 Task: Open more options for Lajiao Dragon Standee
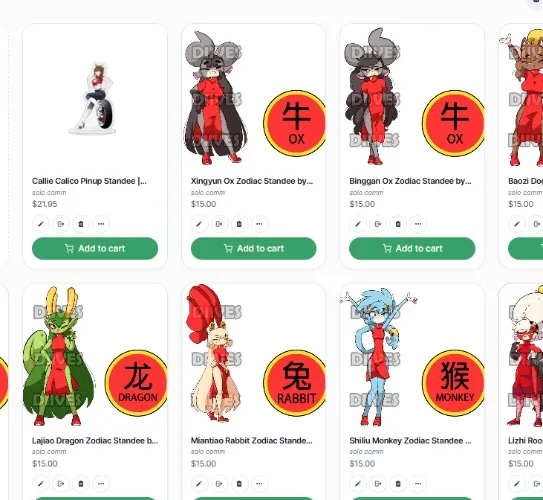(101, 483)
